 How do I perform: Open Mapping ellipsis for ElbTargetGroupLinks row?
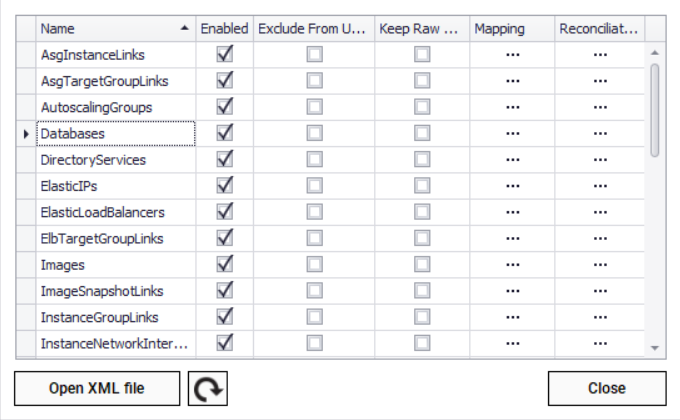[513, 239]
